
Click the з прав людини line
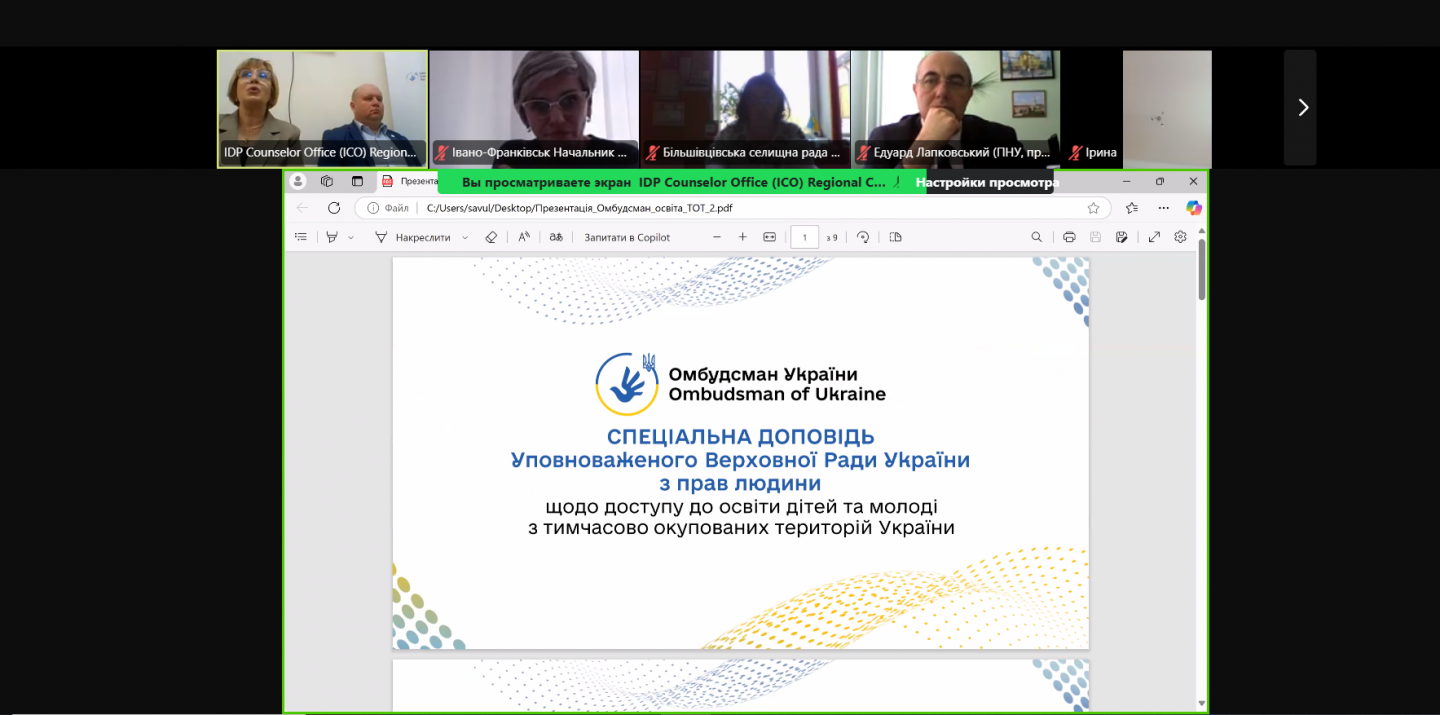tap(741, 484)
